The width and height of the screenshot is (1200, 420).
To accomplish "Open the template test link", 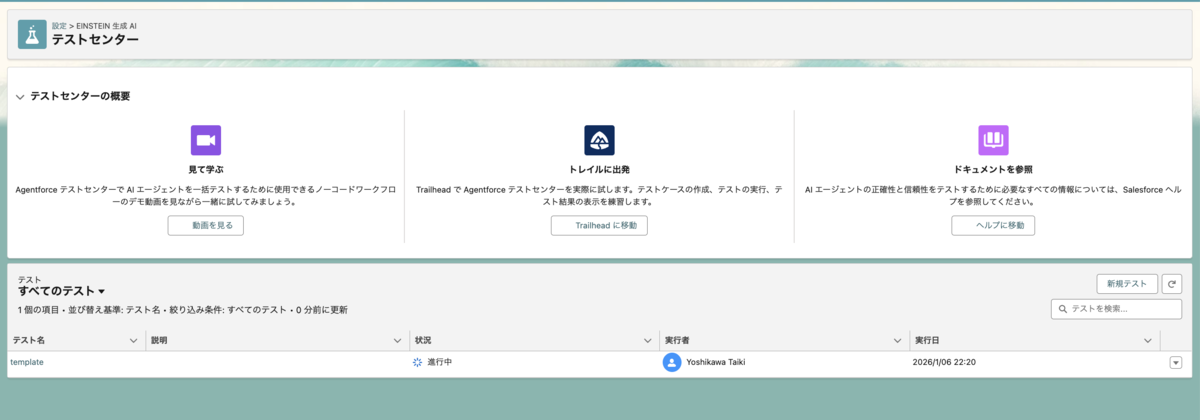I will pyautogui.click(x=27, y=362).
